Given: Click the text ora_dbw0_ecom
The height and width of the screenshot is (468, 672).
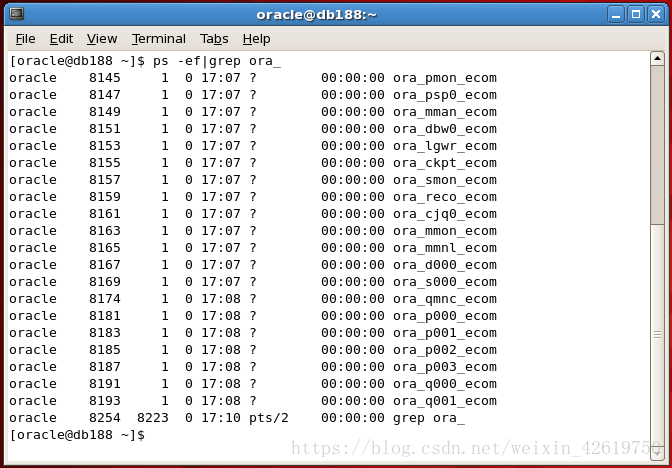Looking at the screenshot, I should click(x=445, y=129).
